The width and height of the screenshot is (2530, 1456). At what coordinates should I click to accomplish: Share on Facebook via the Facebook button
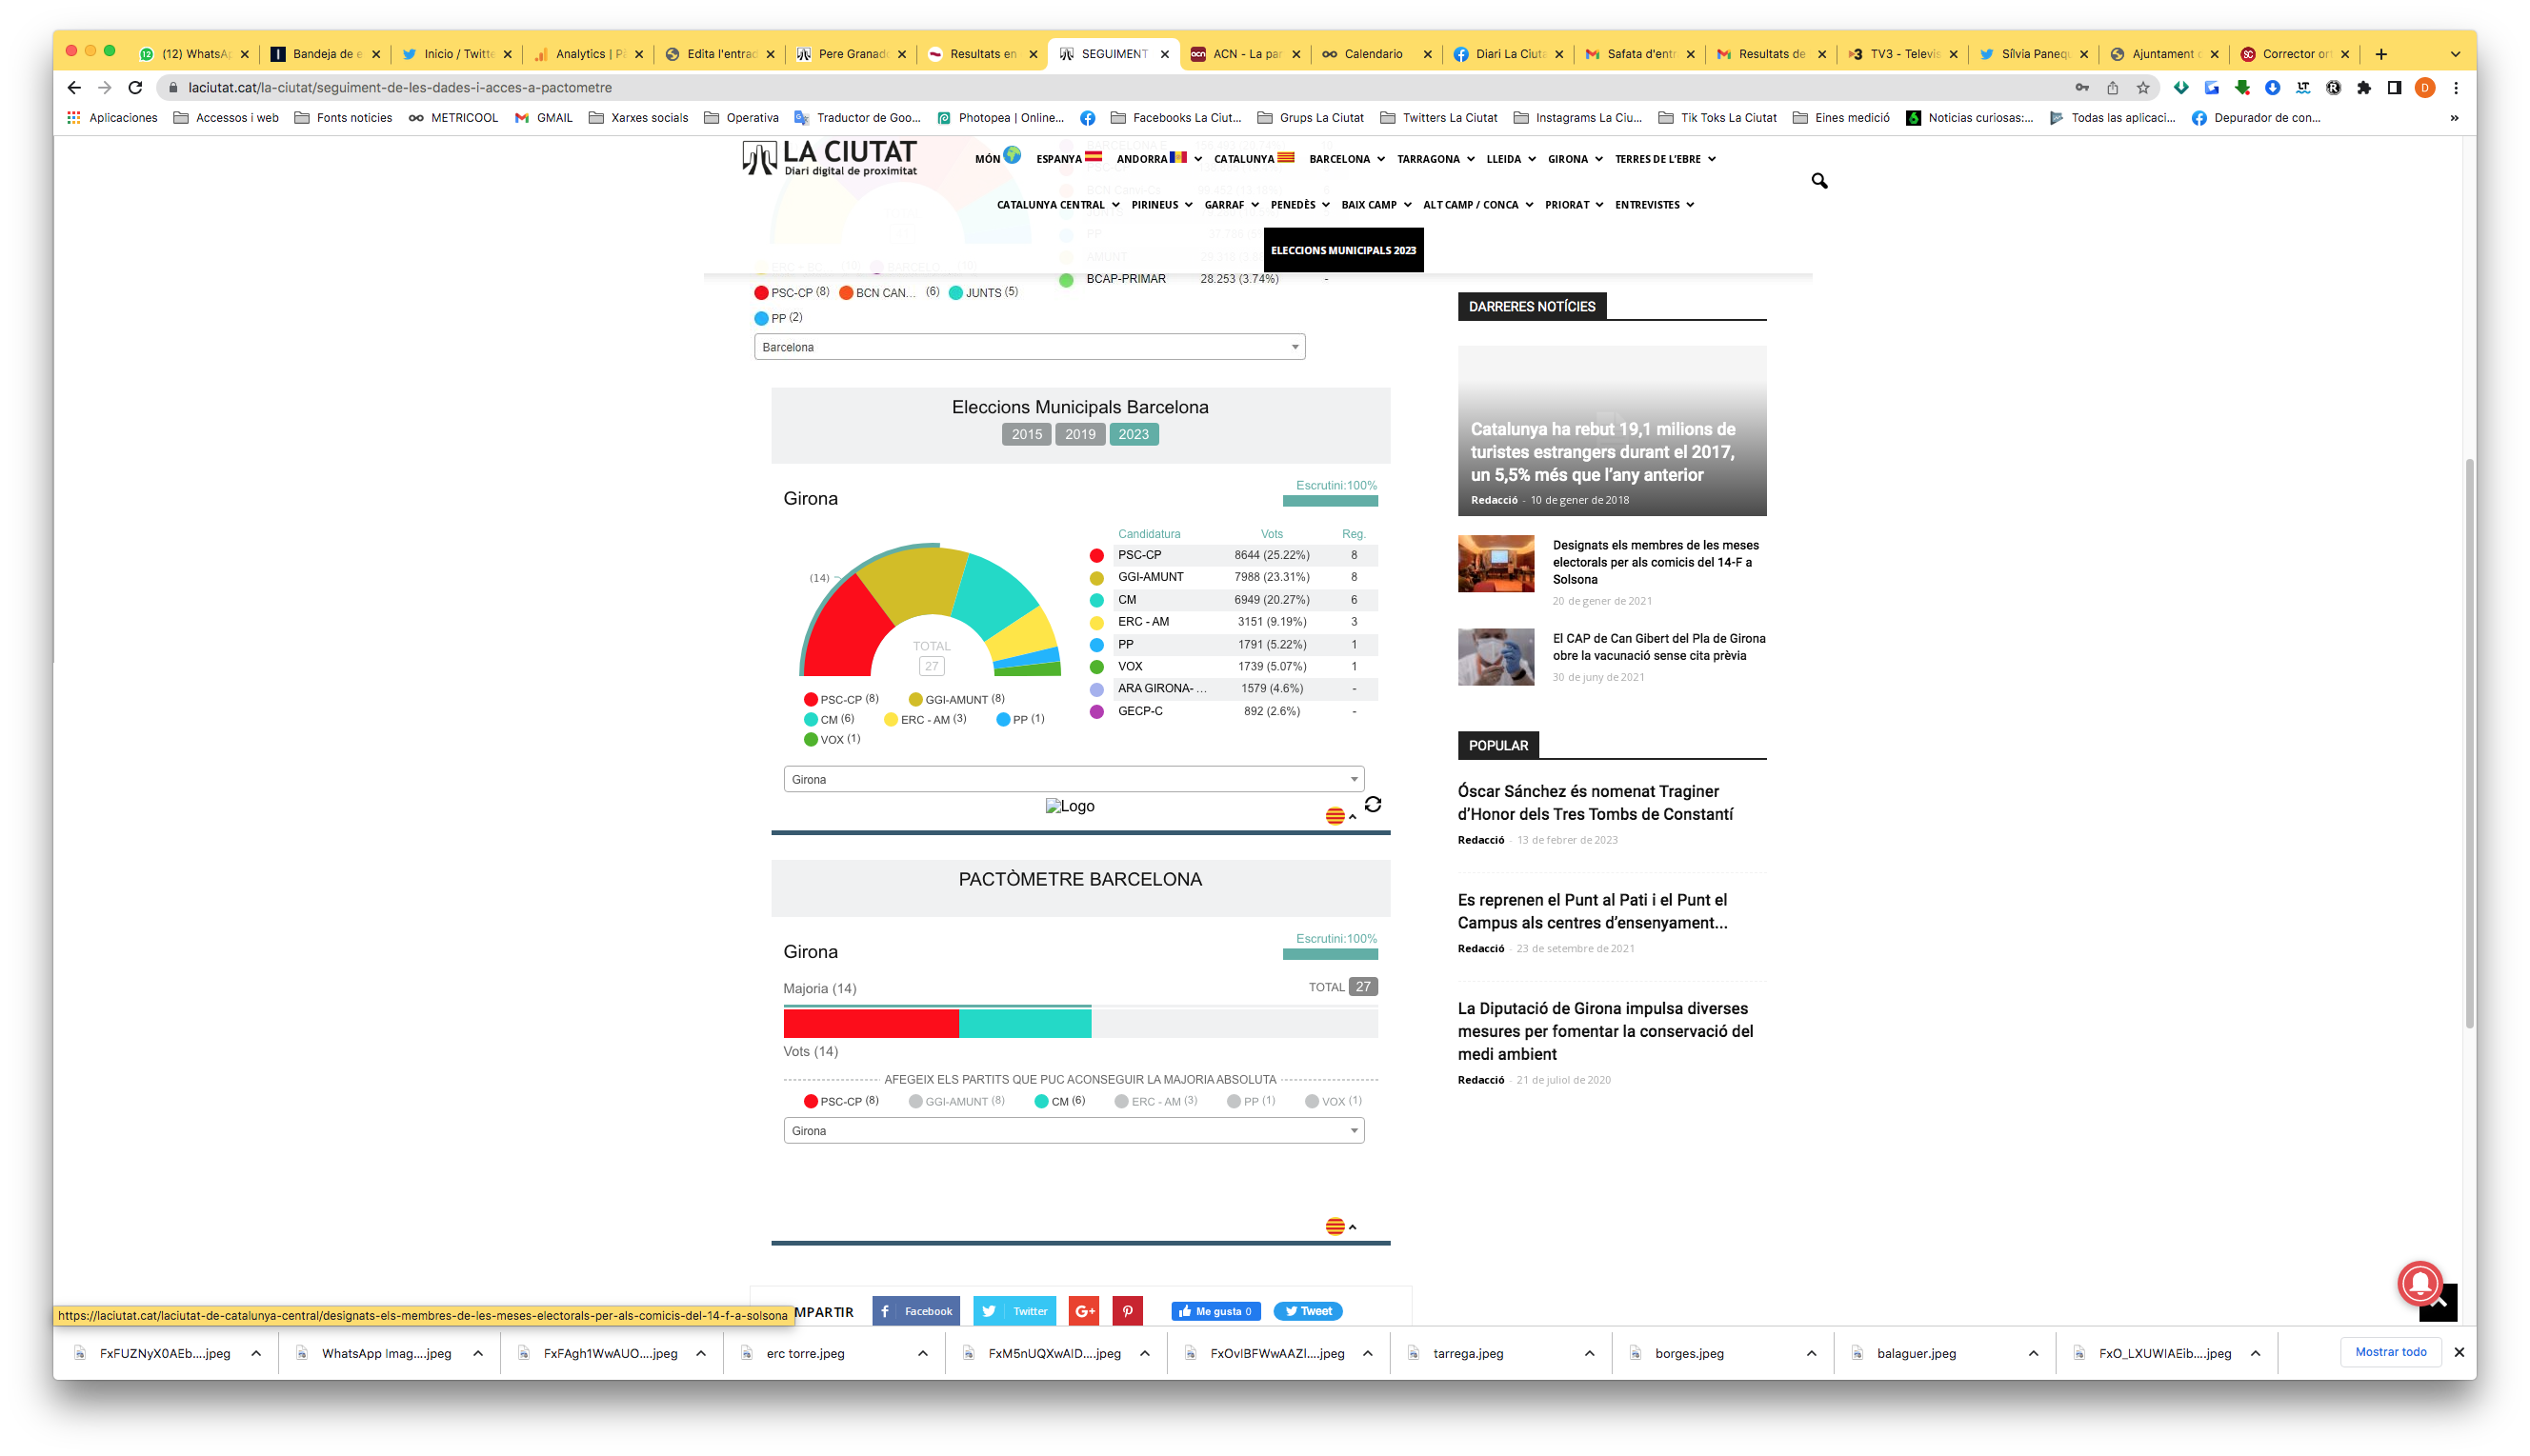916,1311
